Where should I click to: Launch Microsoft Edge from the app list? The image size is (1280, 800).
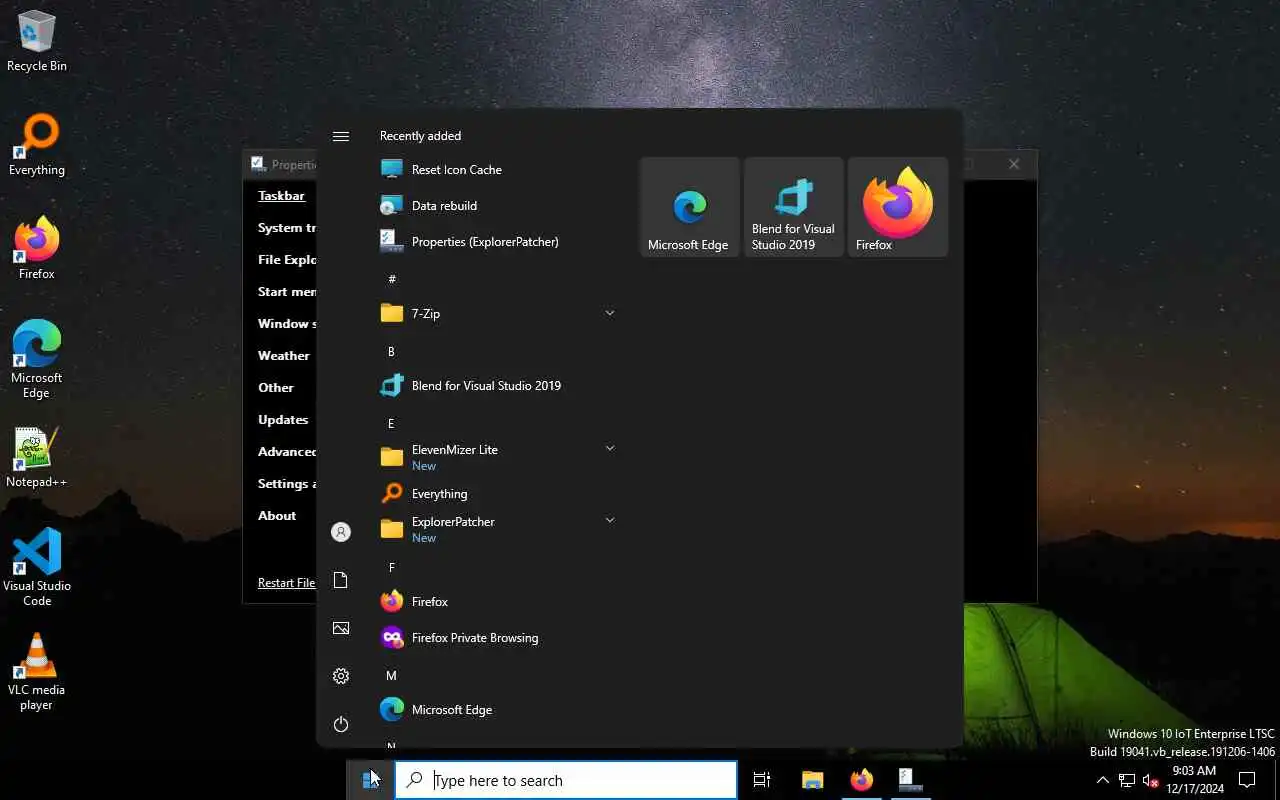pos(498,710)
